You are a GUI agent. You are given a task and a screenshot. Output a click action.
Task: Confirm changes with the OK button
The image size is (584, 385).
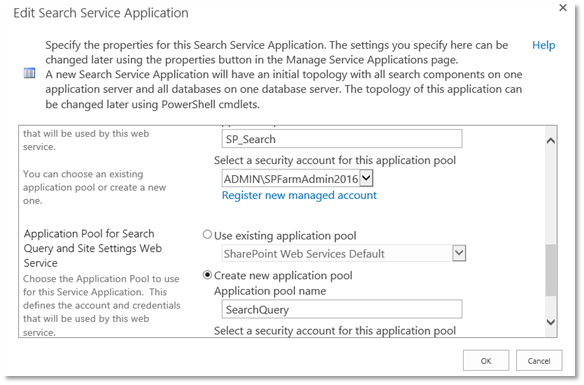tap(486, 360)
